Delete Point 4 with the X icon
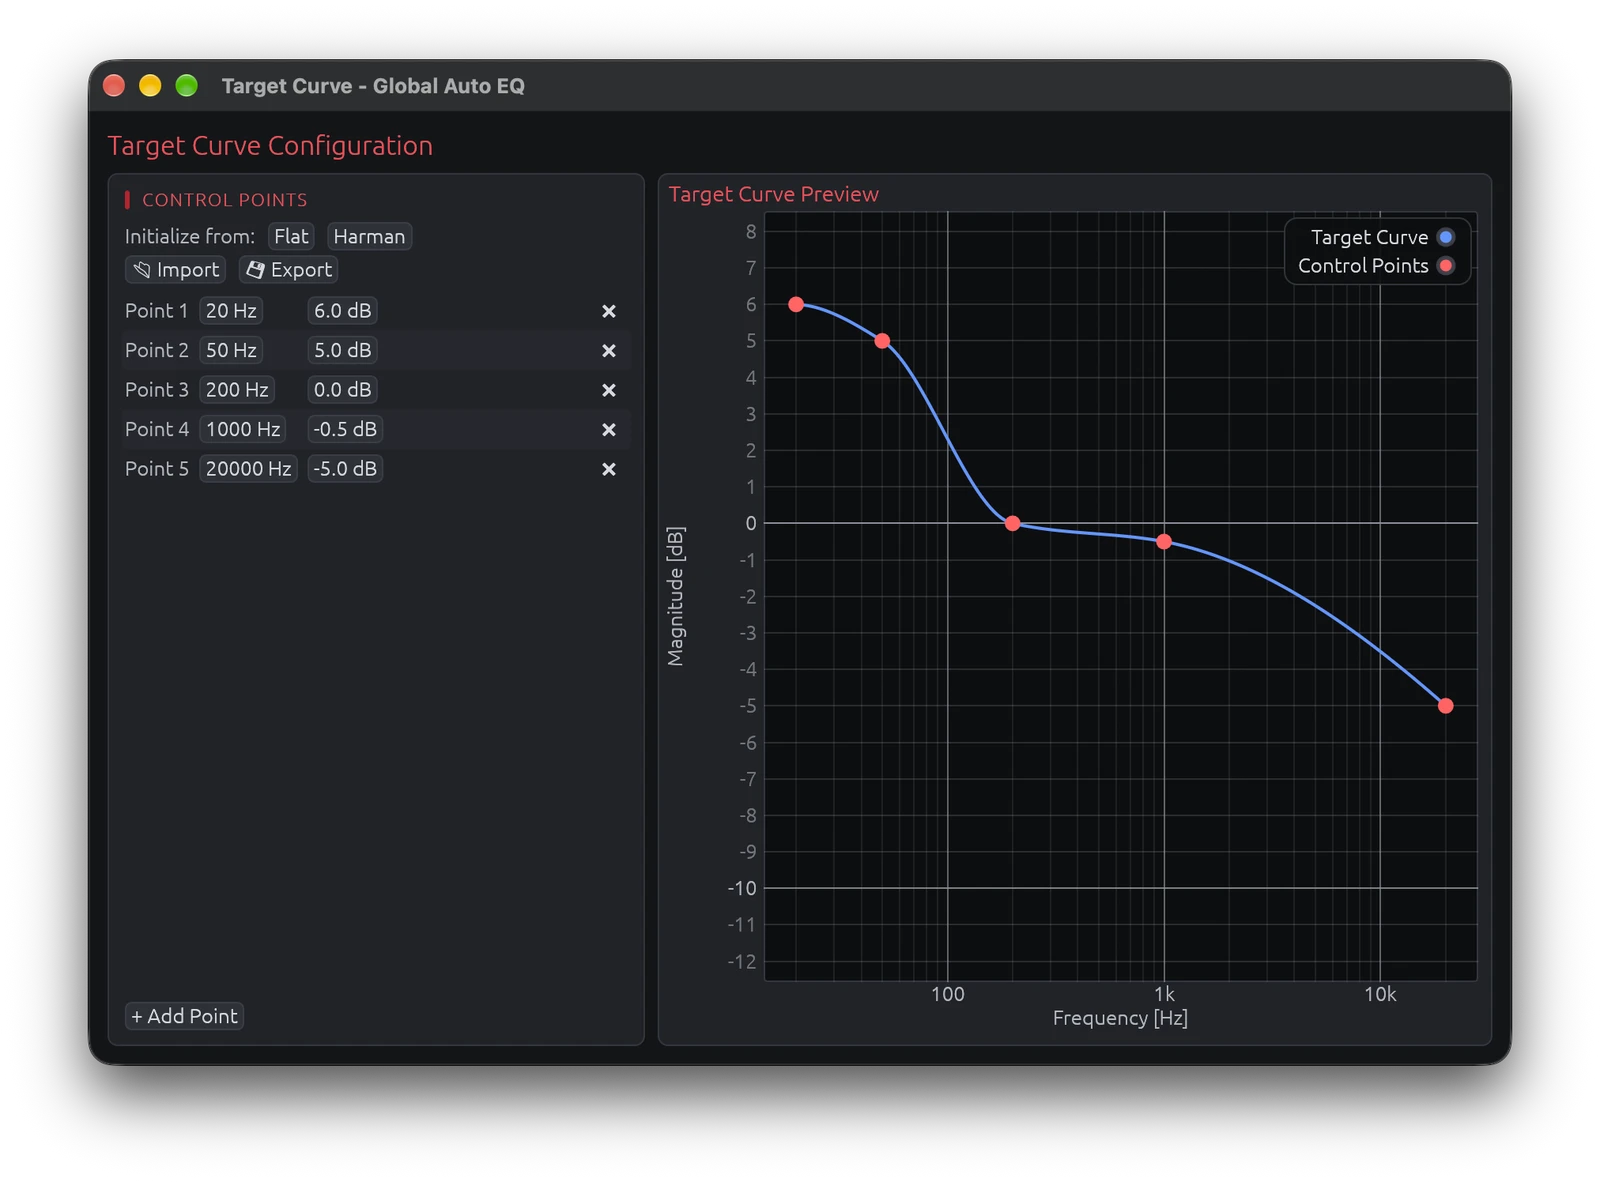Screen dimensions: 1600x1182 click(x=608, y=430)
